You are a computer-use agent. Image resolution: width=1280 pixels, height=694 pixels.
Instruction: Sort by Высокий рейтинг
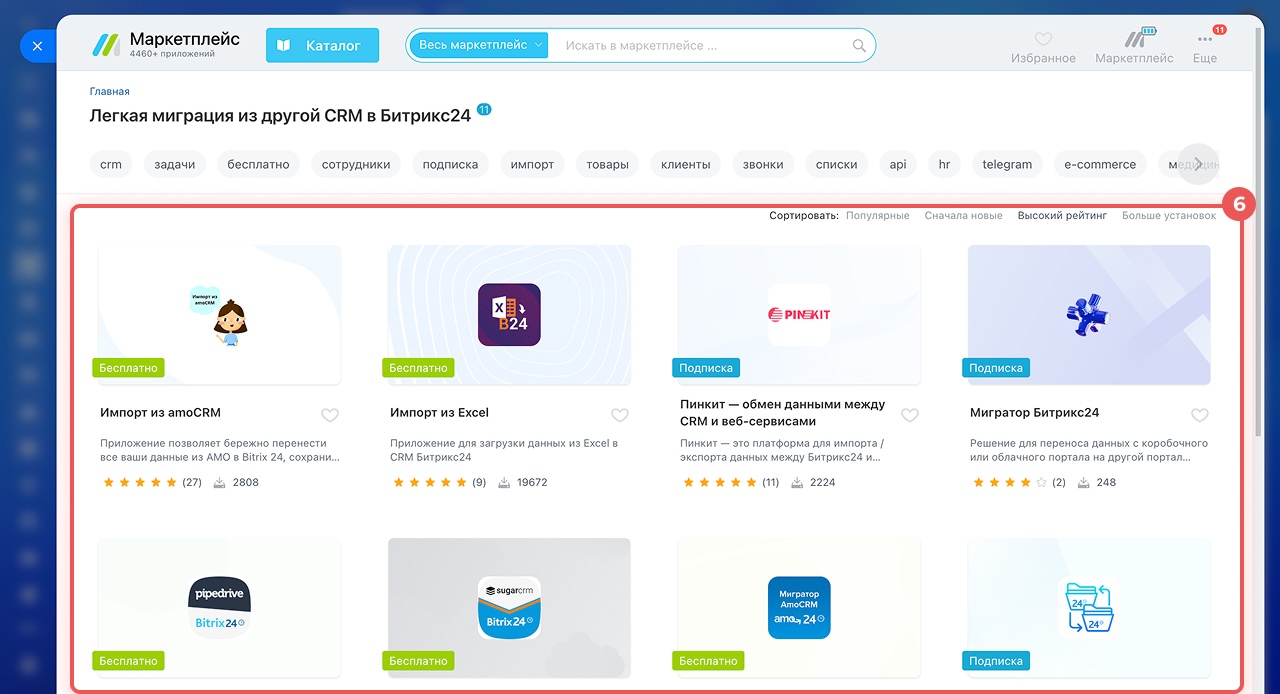[1062, 215]
